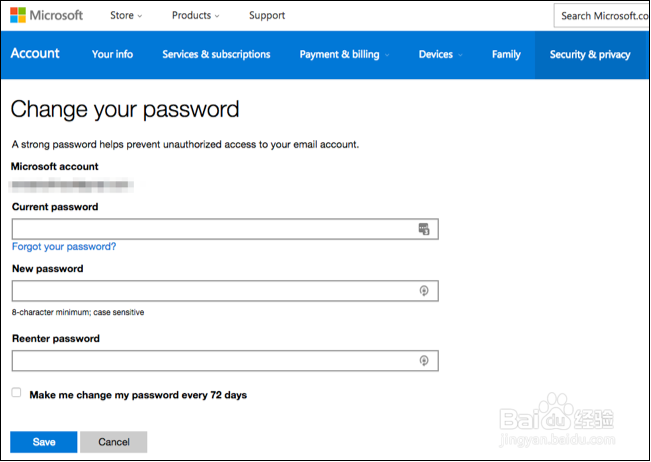
Task: Open the Support menu item
Action: [x=267, y=15]
